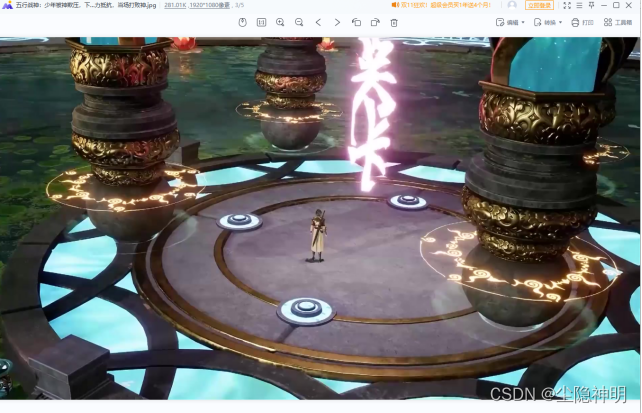This screenshot has width=642, height=413.
Task: Click the 1920*1080 image info text
Action: [209, 5]
